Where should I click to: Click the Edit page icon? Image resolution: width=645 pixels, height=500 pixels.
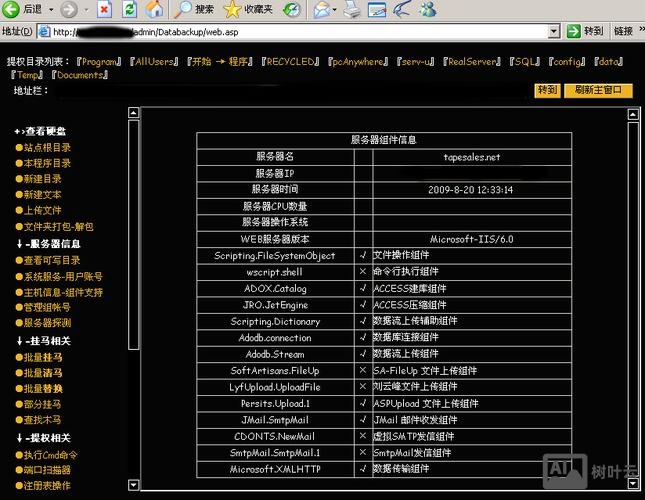coord(377,9)
